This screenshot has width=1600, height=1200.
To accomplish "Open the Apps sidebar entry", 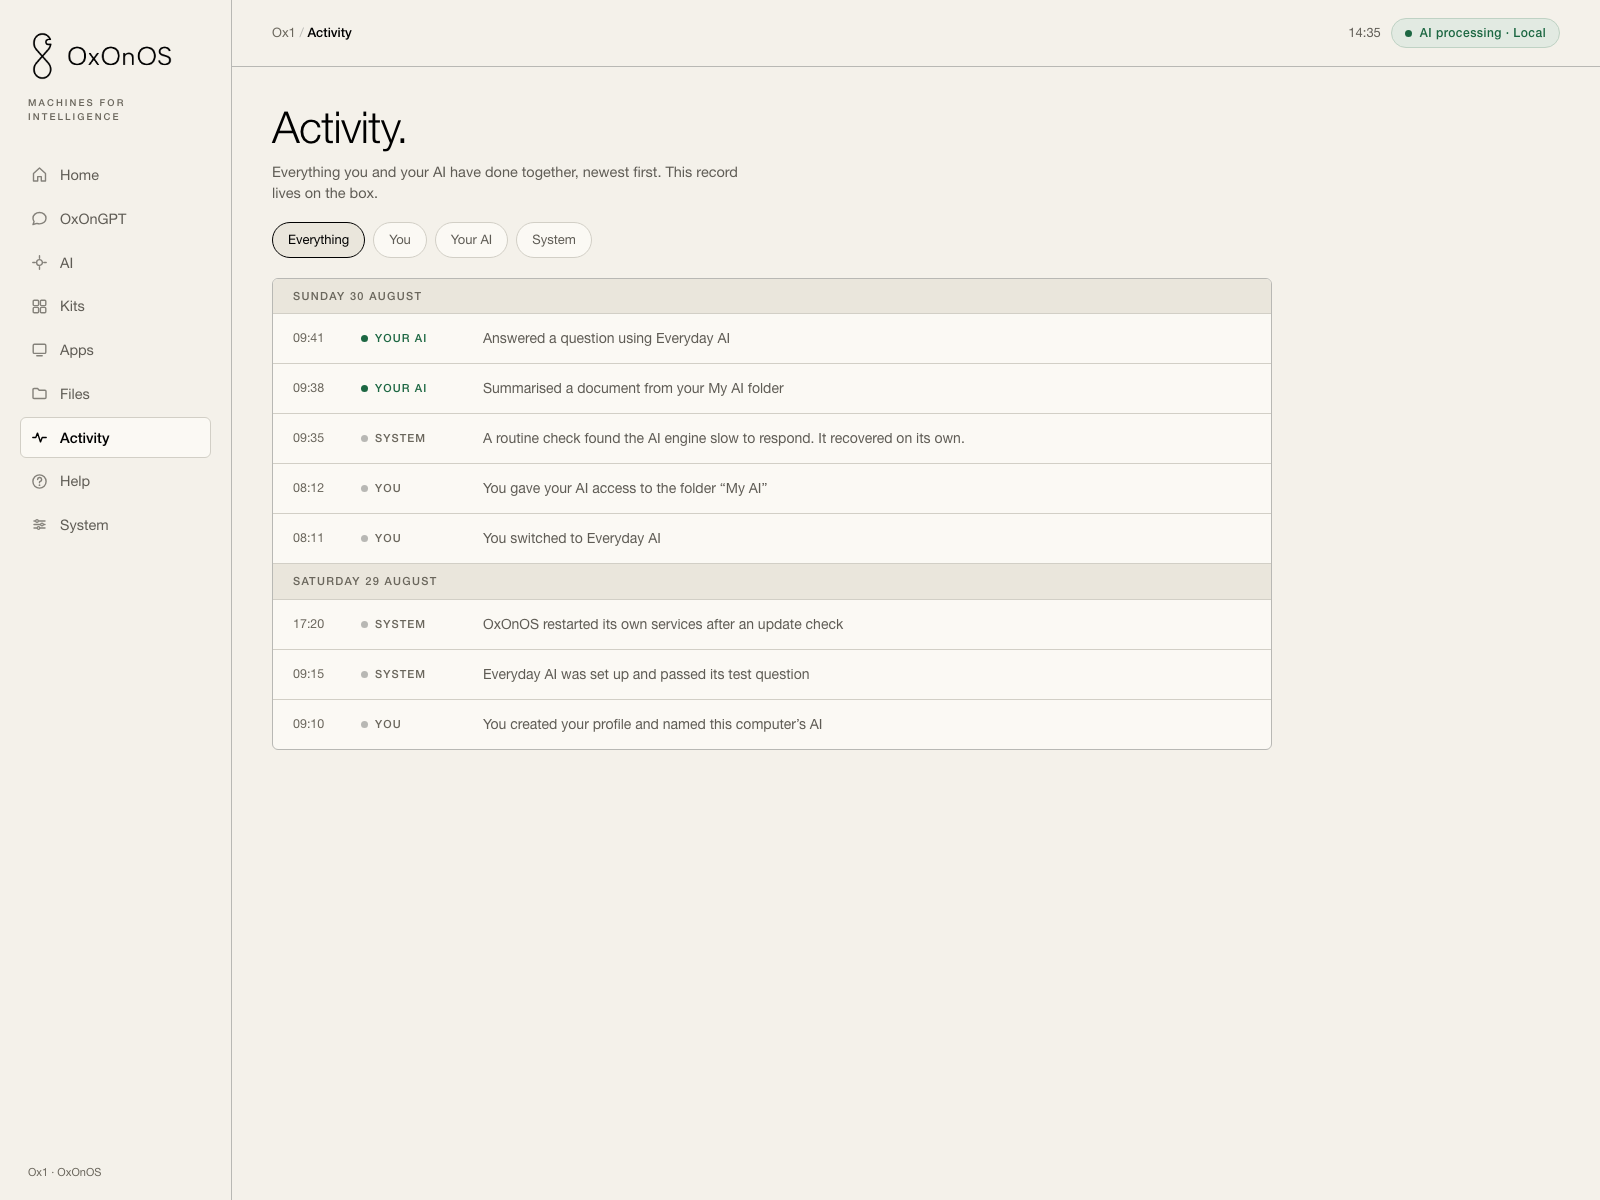I will click(x=115, y=350).
